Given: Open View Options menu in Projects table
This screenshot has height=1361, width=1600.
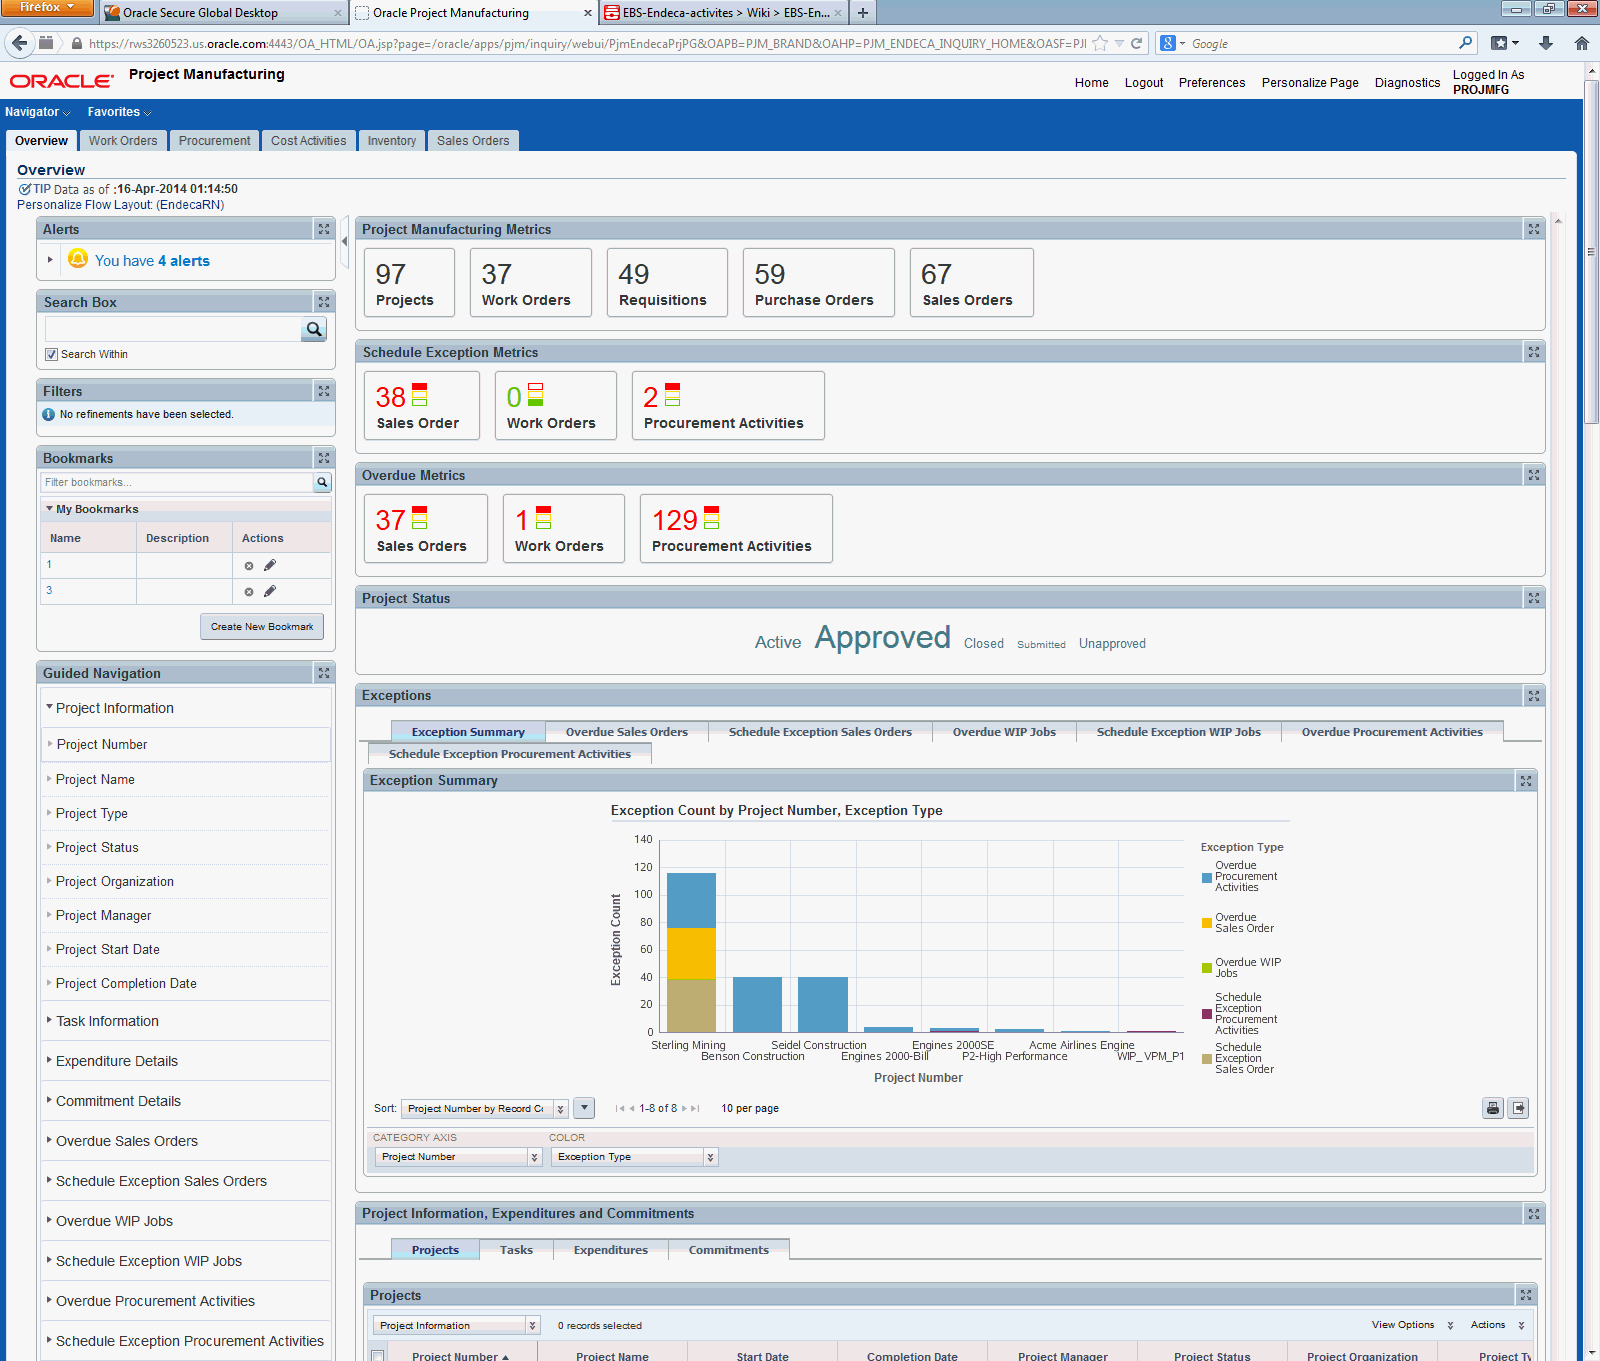Looking at the screenshot, I should [1412, 1325].
